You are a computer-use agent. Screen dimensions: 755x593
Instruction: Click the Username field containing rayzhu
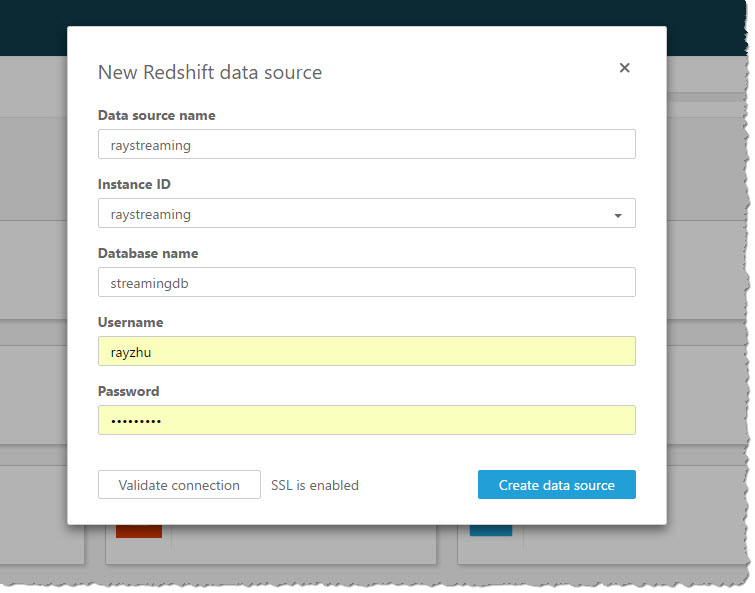tap(366, 352)
